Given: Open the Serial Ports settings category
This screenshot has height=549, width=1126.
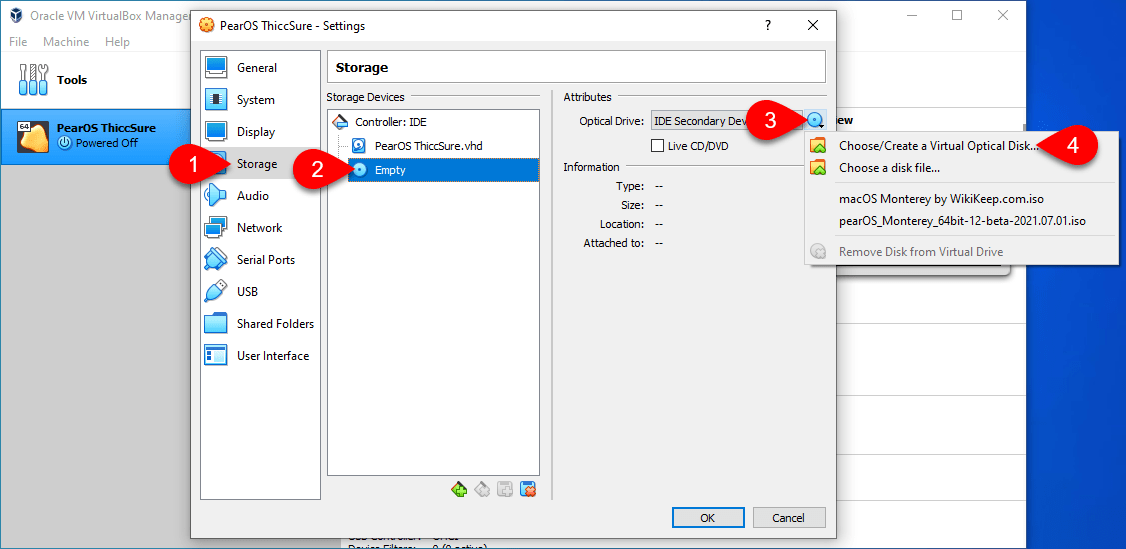Looking at the screenshot, I should pos(260,260).
